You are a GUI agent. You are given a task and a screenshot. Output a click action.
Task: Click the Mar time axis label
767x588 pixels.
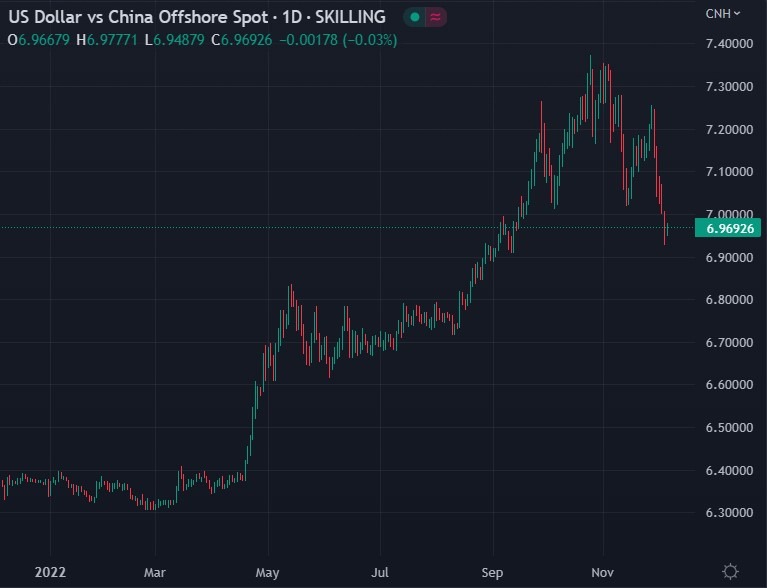pos(155,572)
